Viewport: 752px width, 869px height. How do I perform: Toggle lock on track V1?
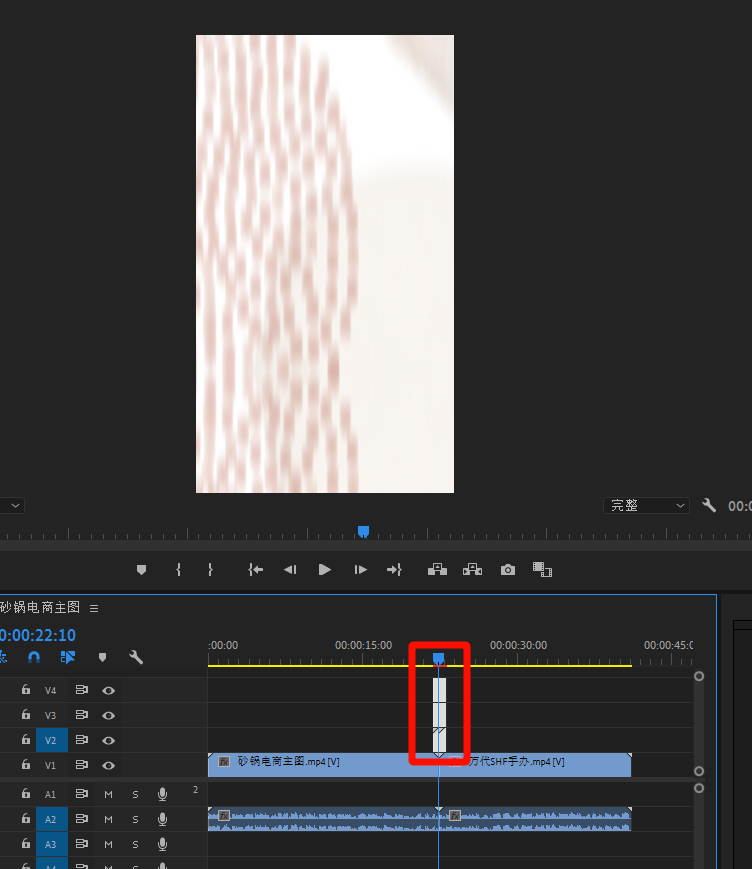click(x=26, y=765)
